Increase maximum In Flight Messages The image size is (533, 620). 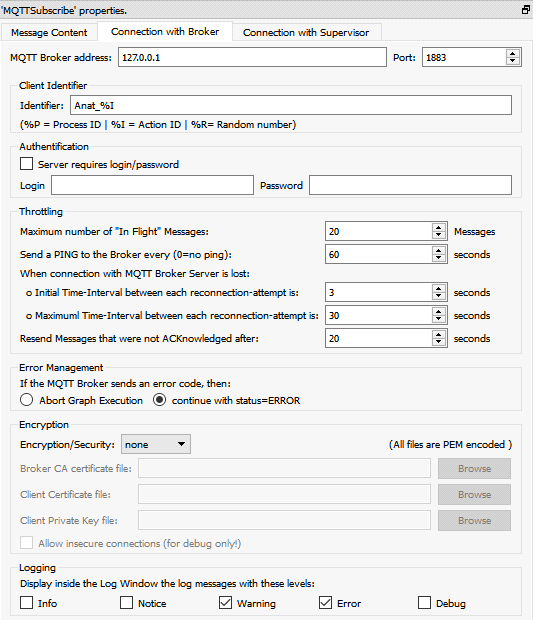coord(439,228)
